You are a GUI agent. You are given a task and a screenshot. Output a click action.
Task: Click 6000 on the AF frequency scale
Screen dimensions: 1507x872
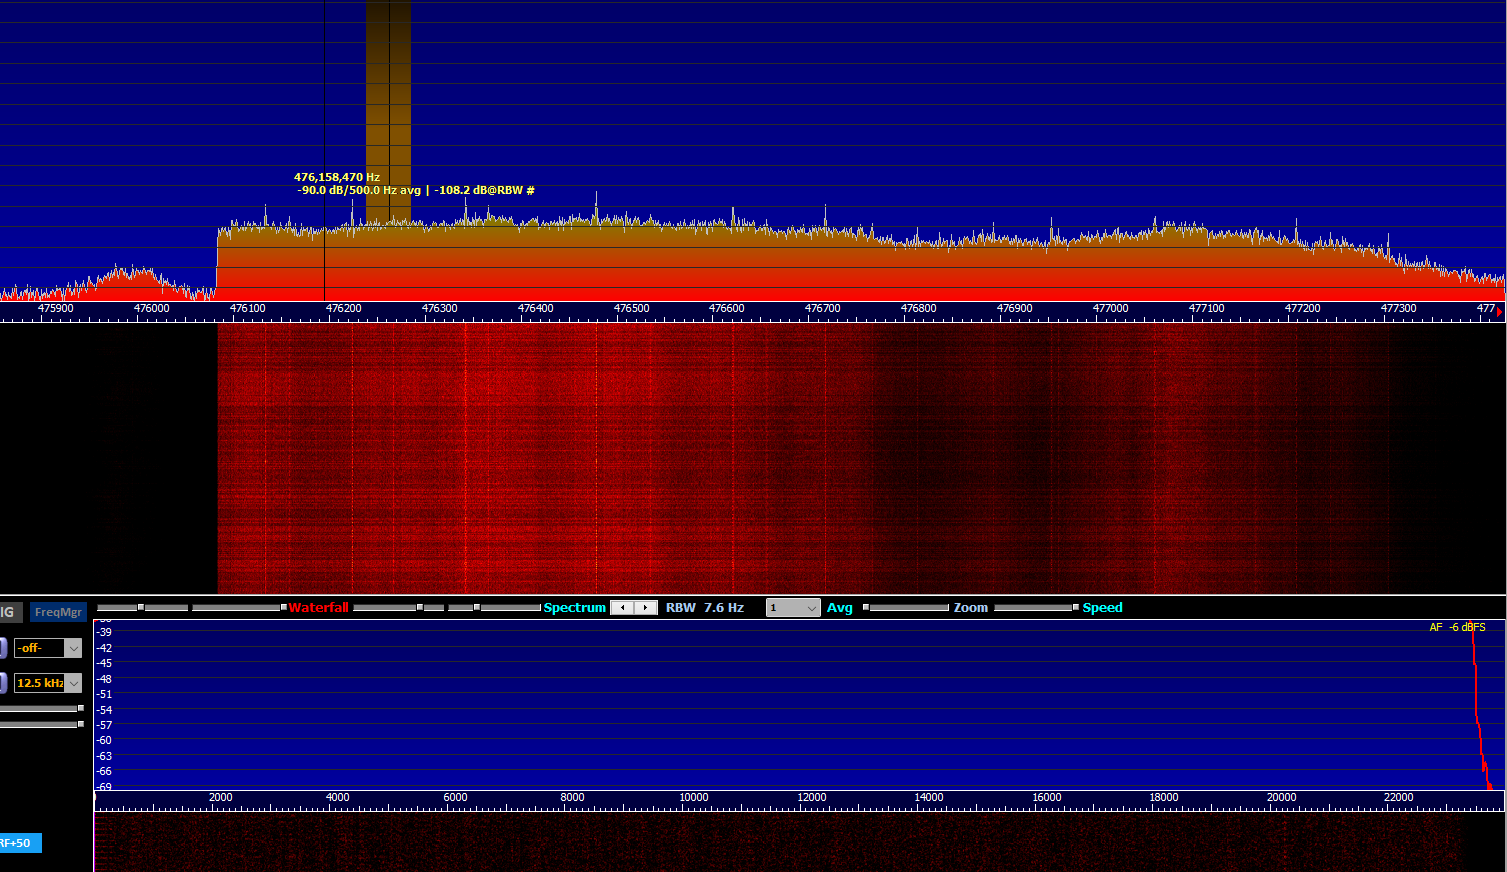click(455, 797)
